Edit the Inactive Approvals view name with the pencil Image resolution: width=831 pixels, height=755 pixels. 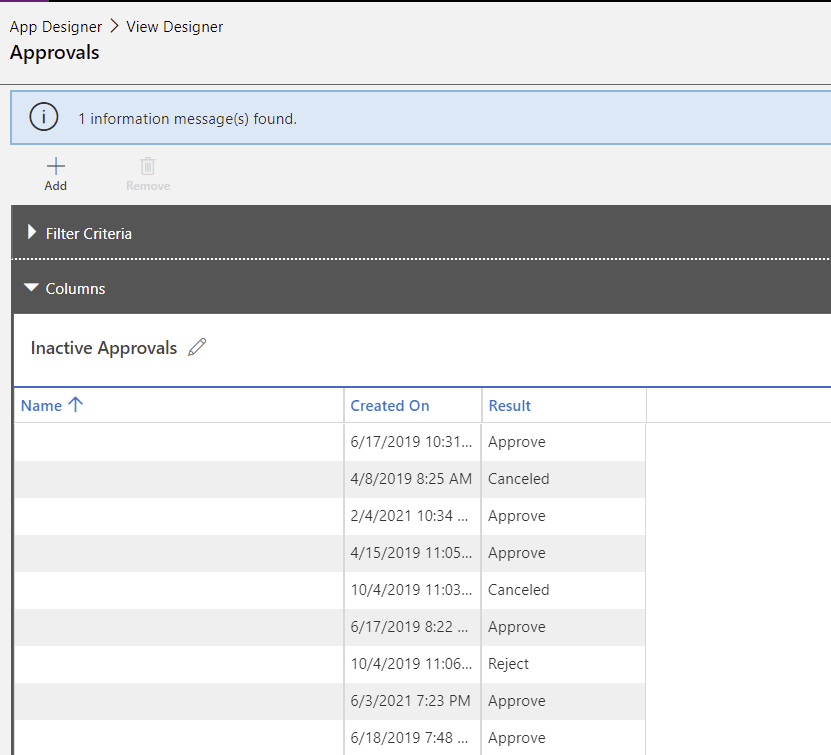(197, 348)
